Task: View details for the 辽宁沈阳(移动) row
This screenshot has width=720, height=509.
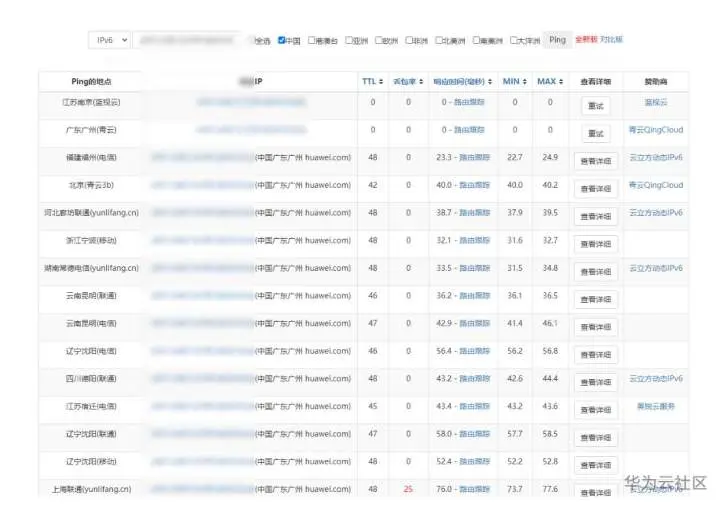Action: coord(596,465)
